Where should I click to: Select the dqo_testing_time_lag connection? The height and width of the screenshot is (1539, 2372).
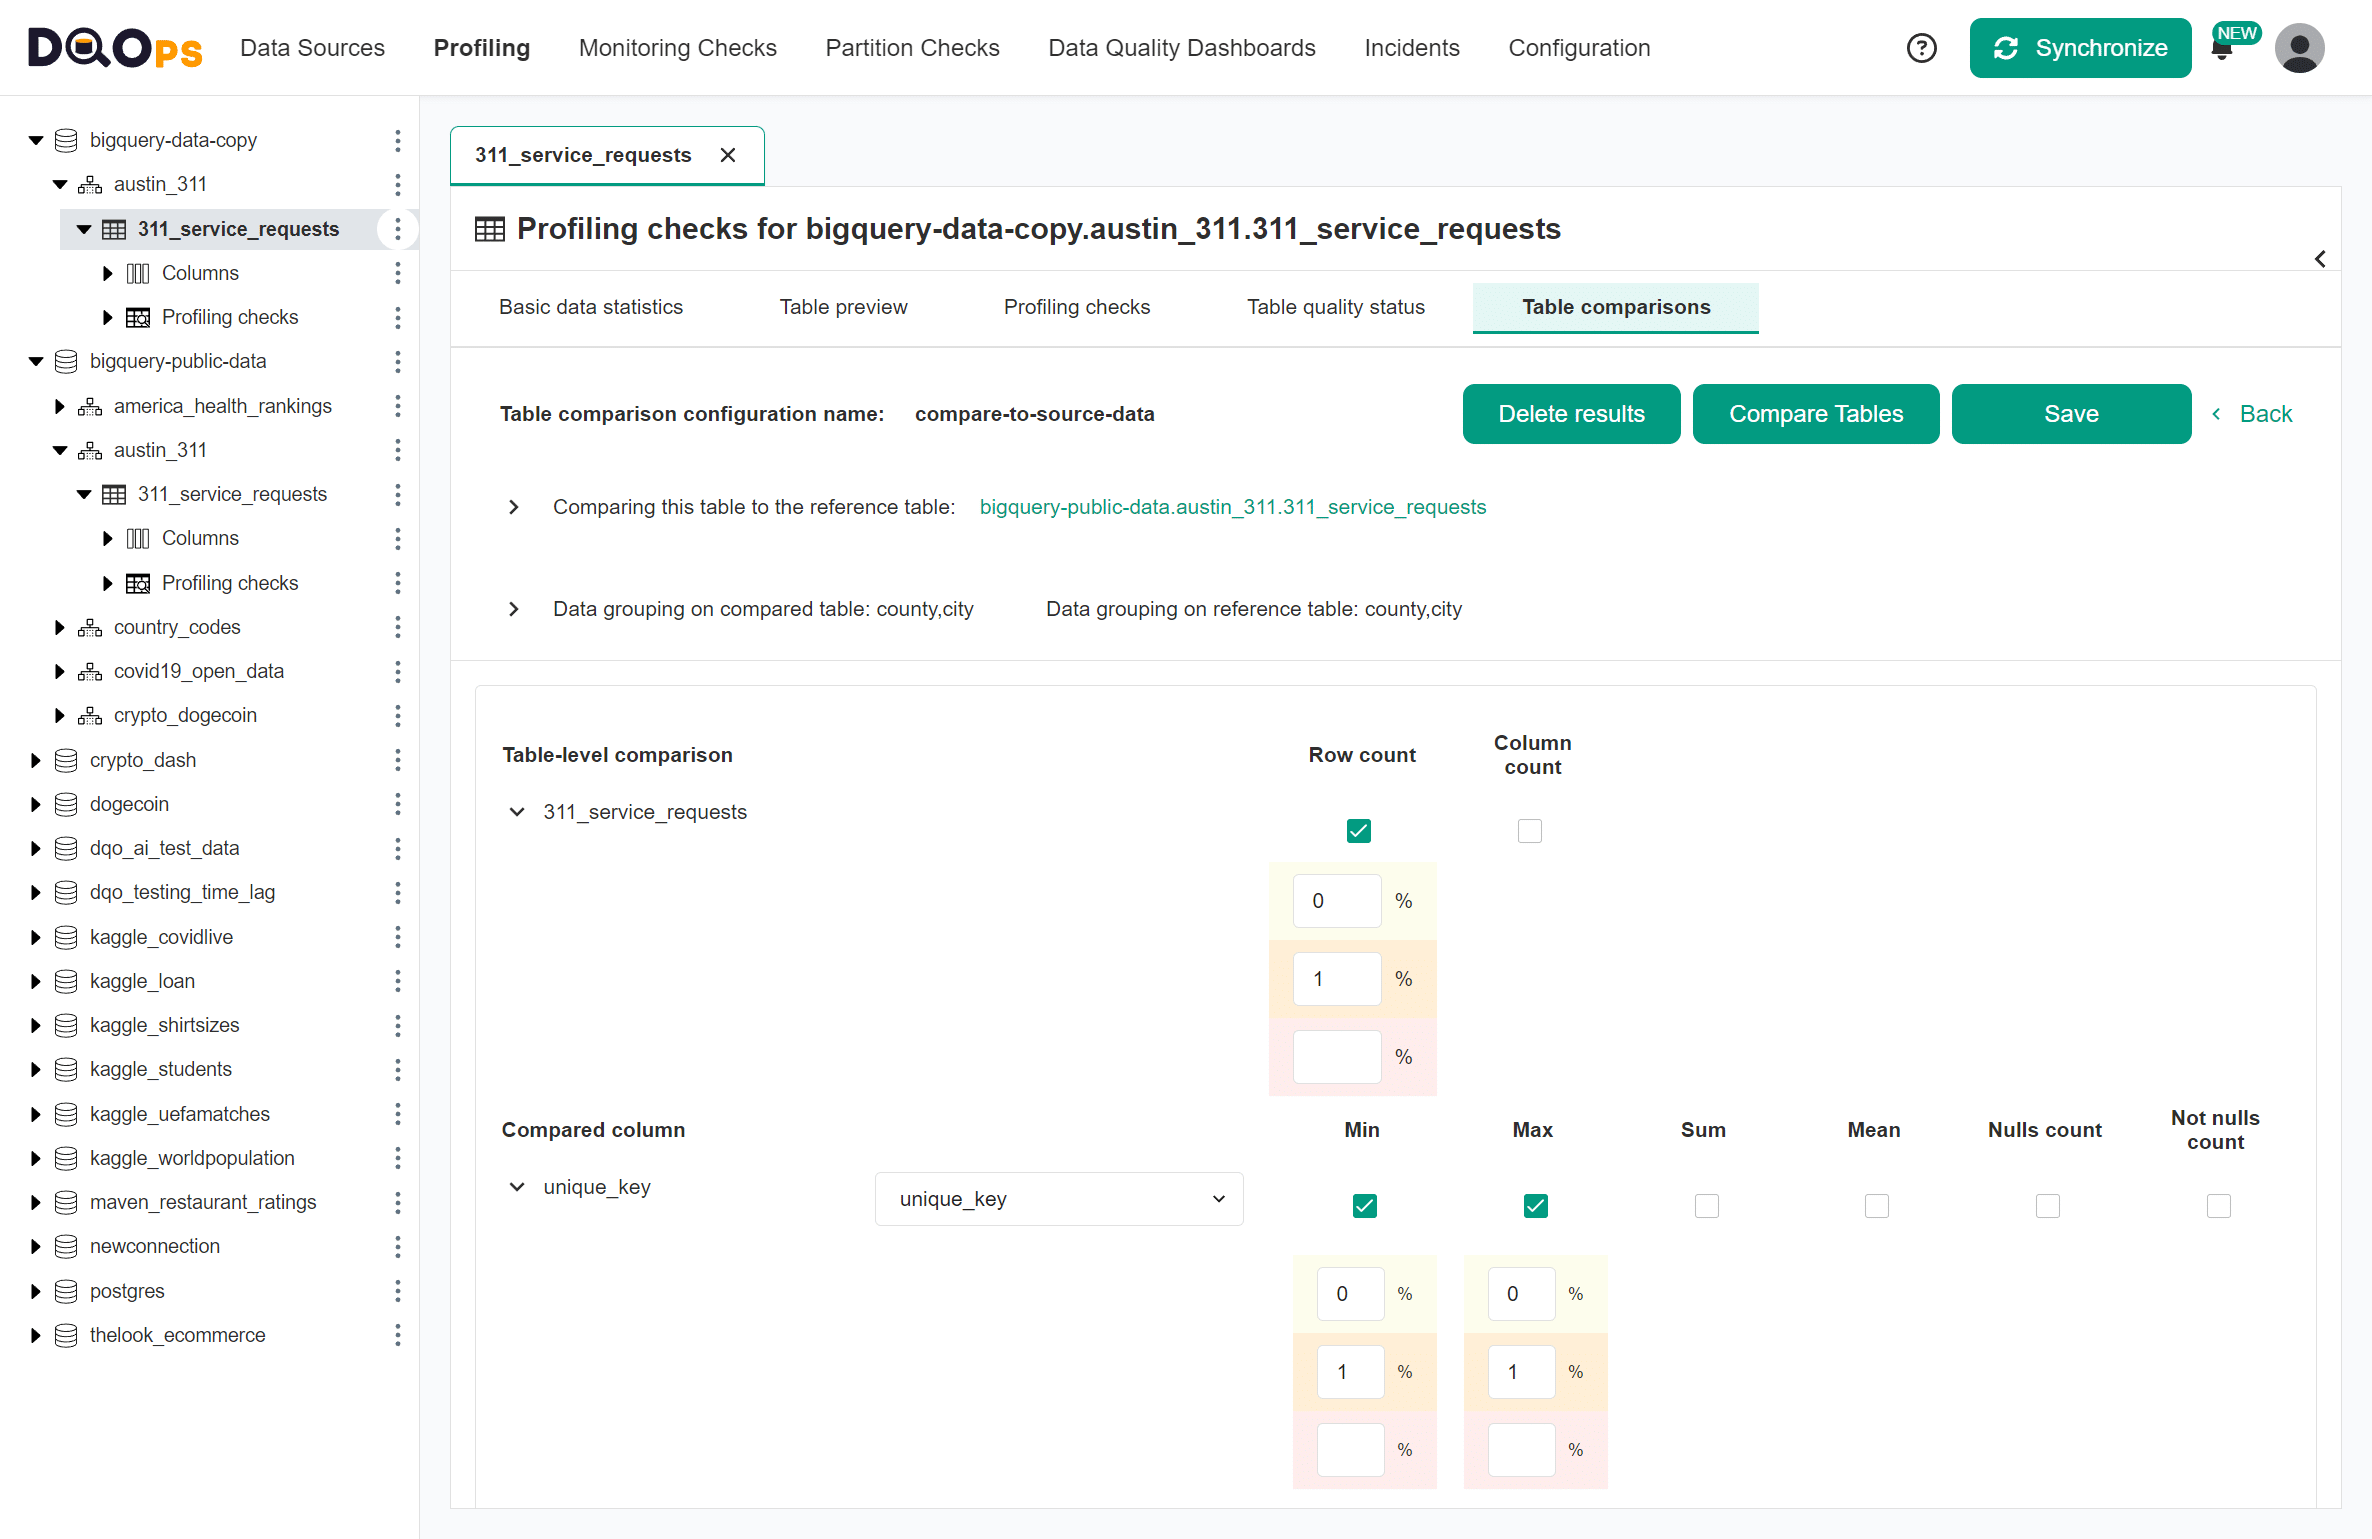pos(182,892)
